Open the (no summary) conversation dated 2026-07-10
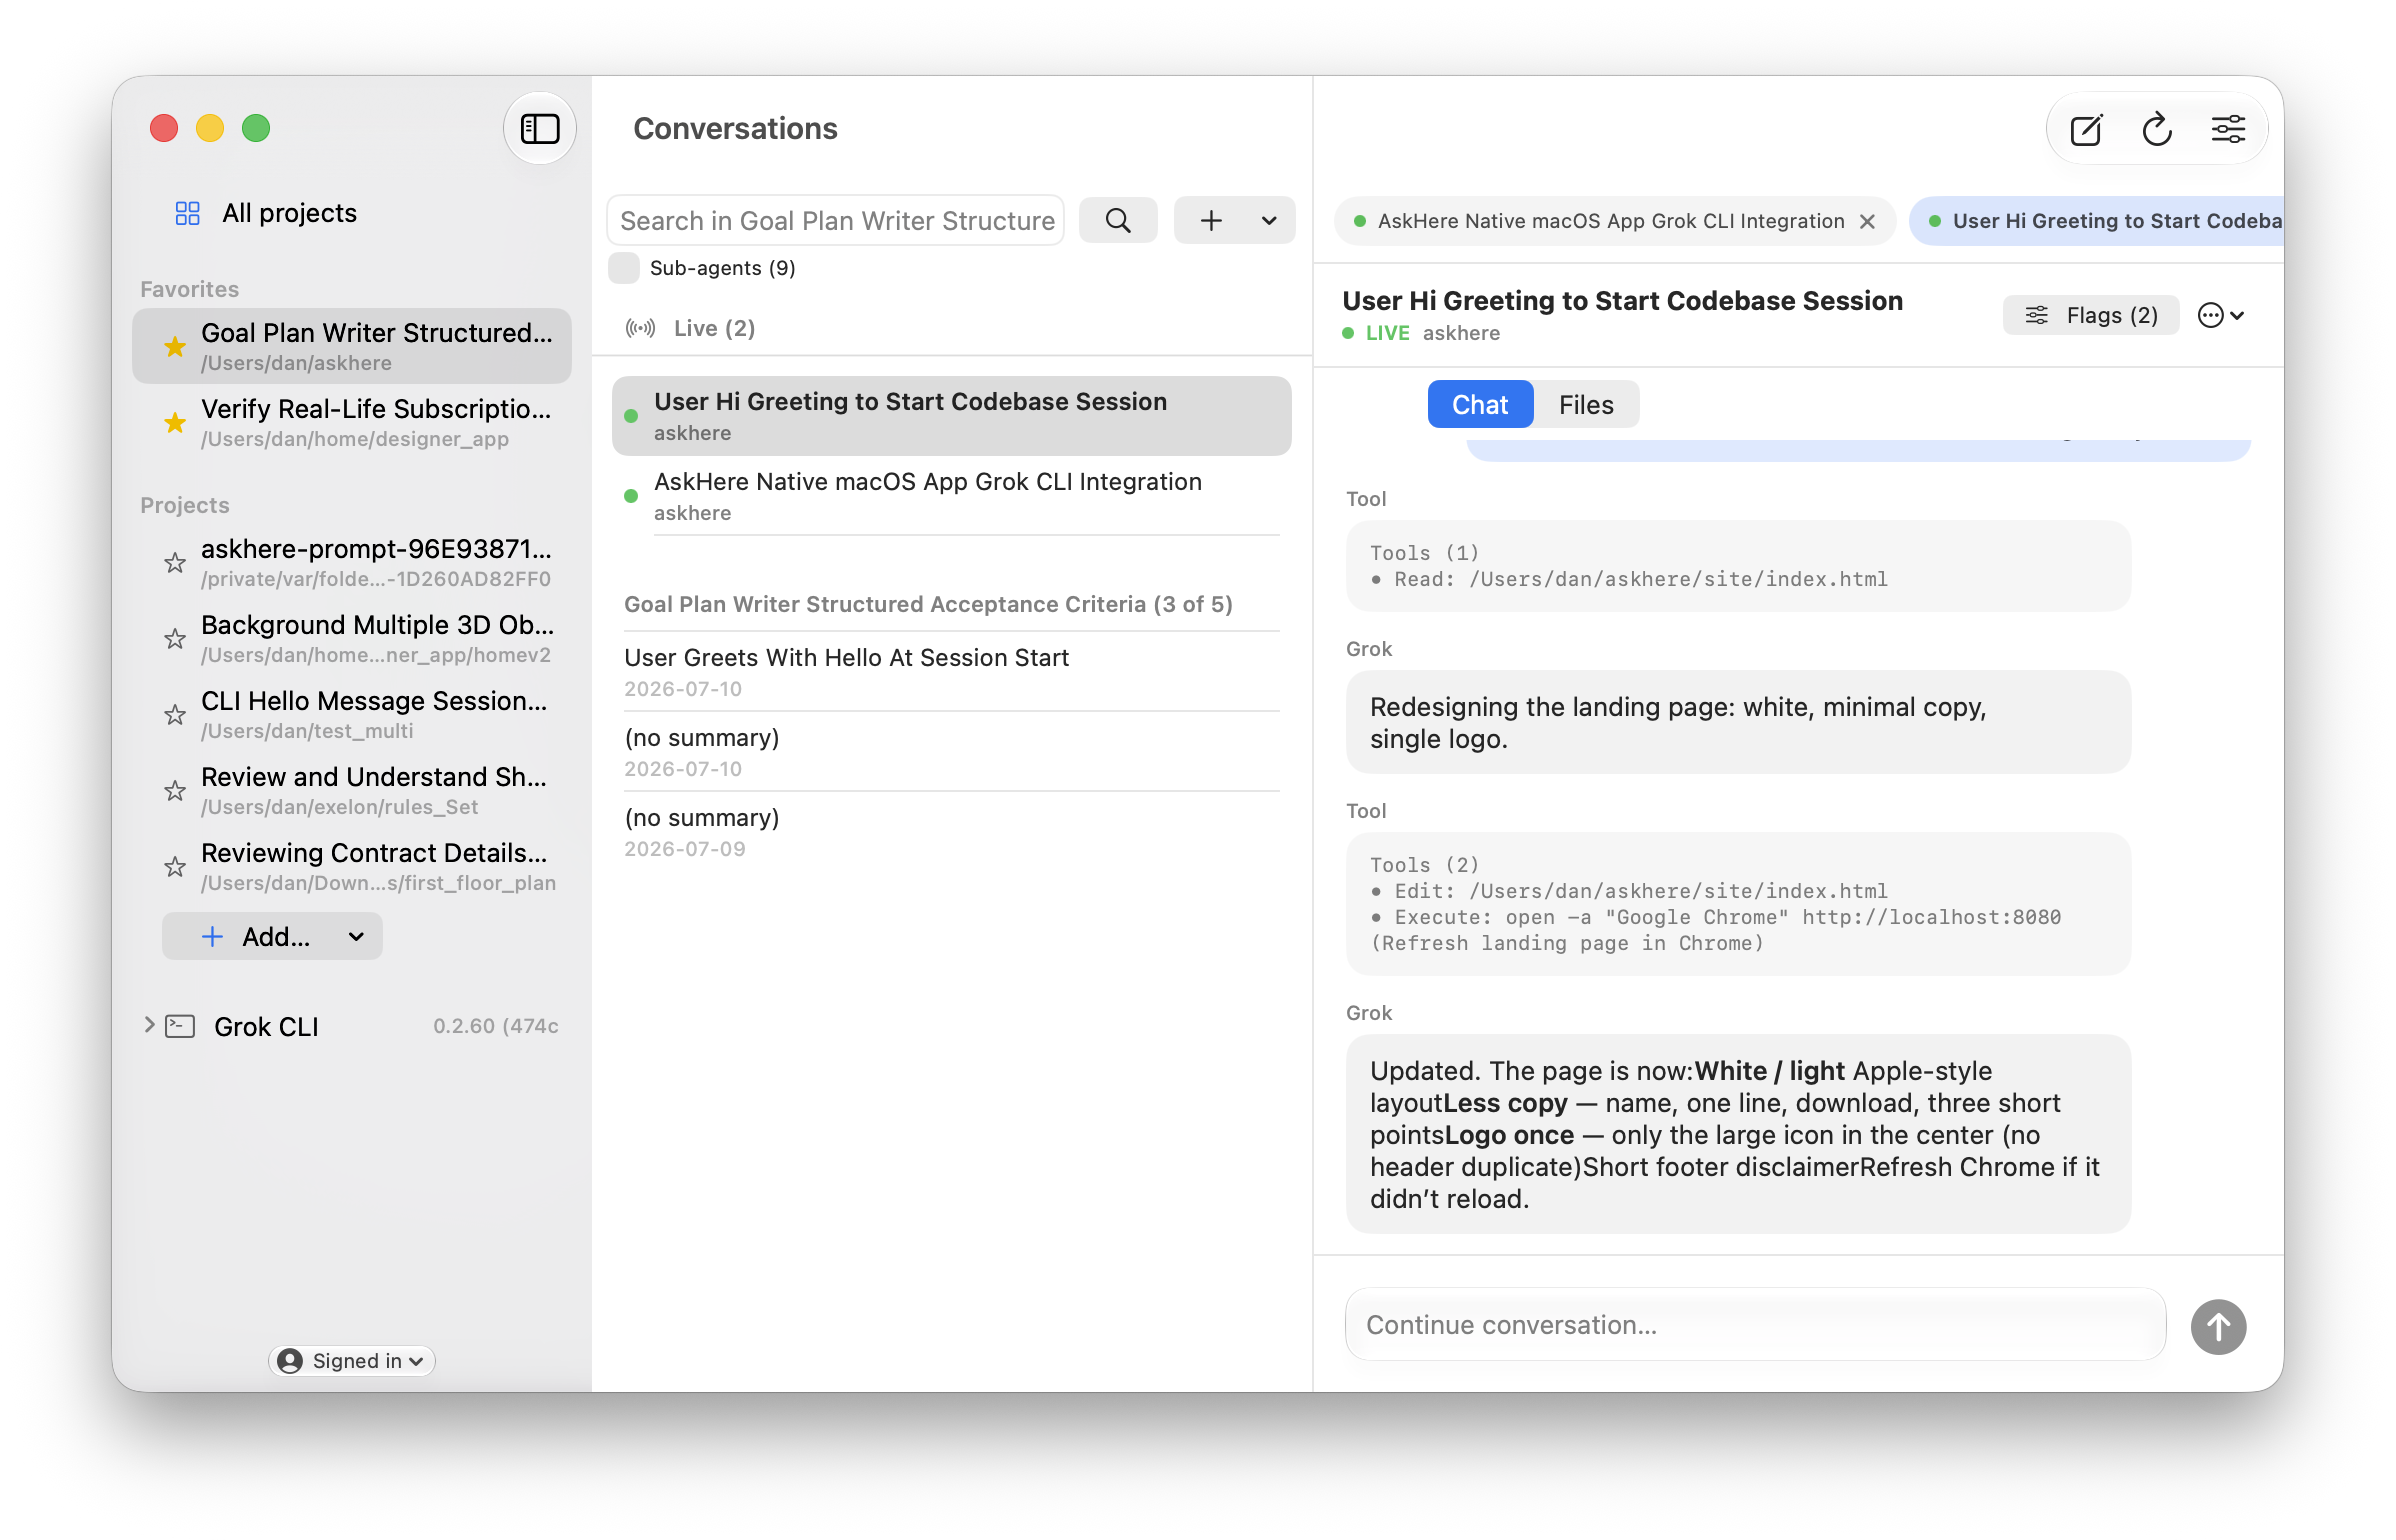2396x1540 pixels. point(951,751)
